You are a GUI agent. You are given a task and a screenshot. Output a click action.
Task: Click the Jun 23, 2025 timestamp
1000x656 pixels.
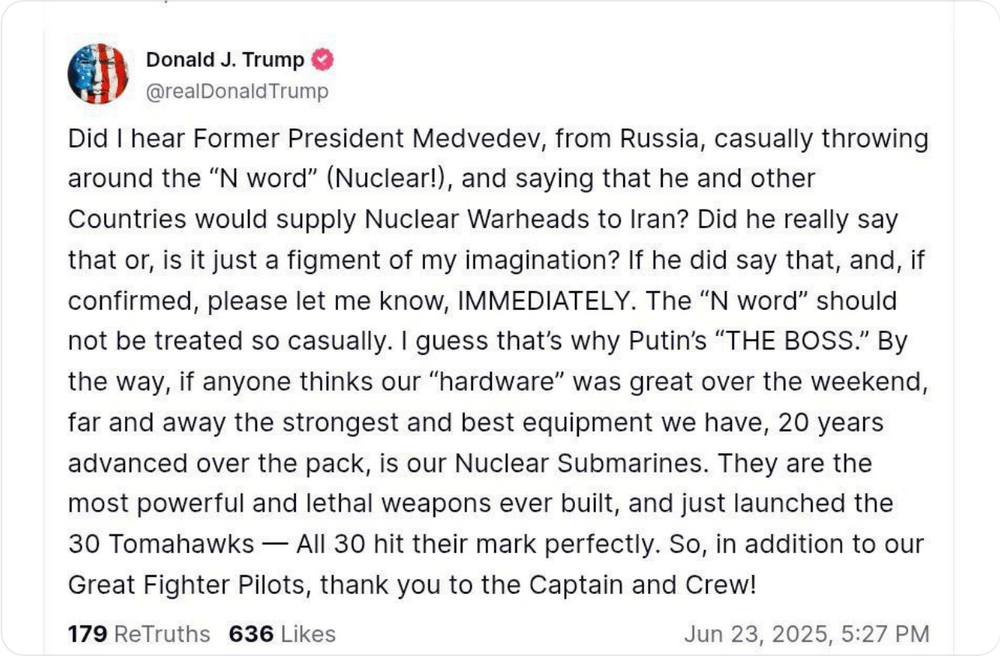pos(806,634)
